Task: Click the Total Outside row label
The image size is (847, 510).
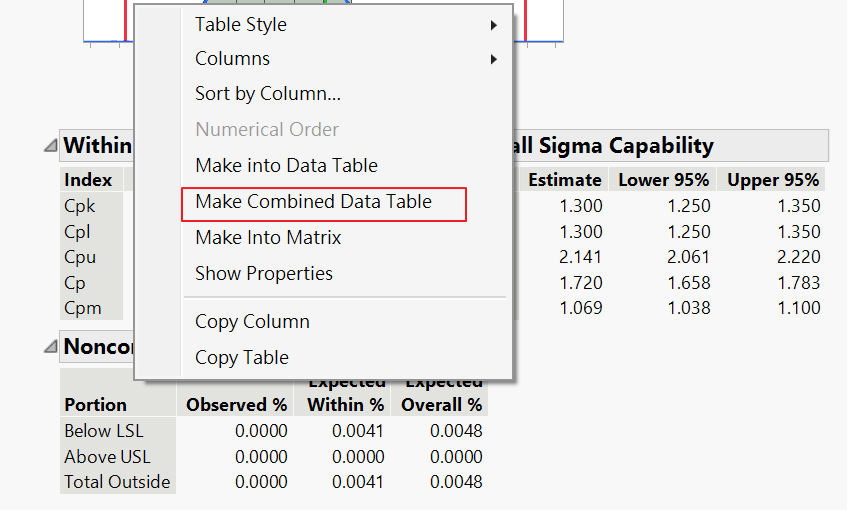Action: (117, 482)
